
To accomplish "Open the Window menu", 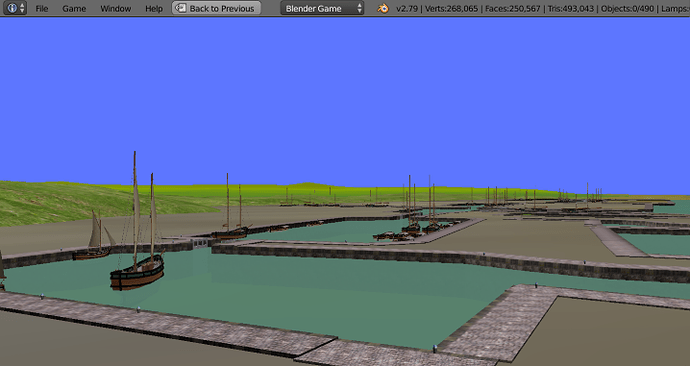I will coord(115,8).
